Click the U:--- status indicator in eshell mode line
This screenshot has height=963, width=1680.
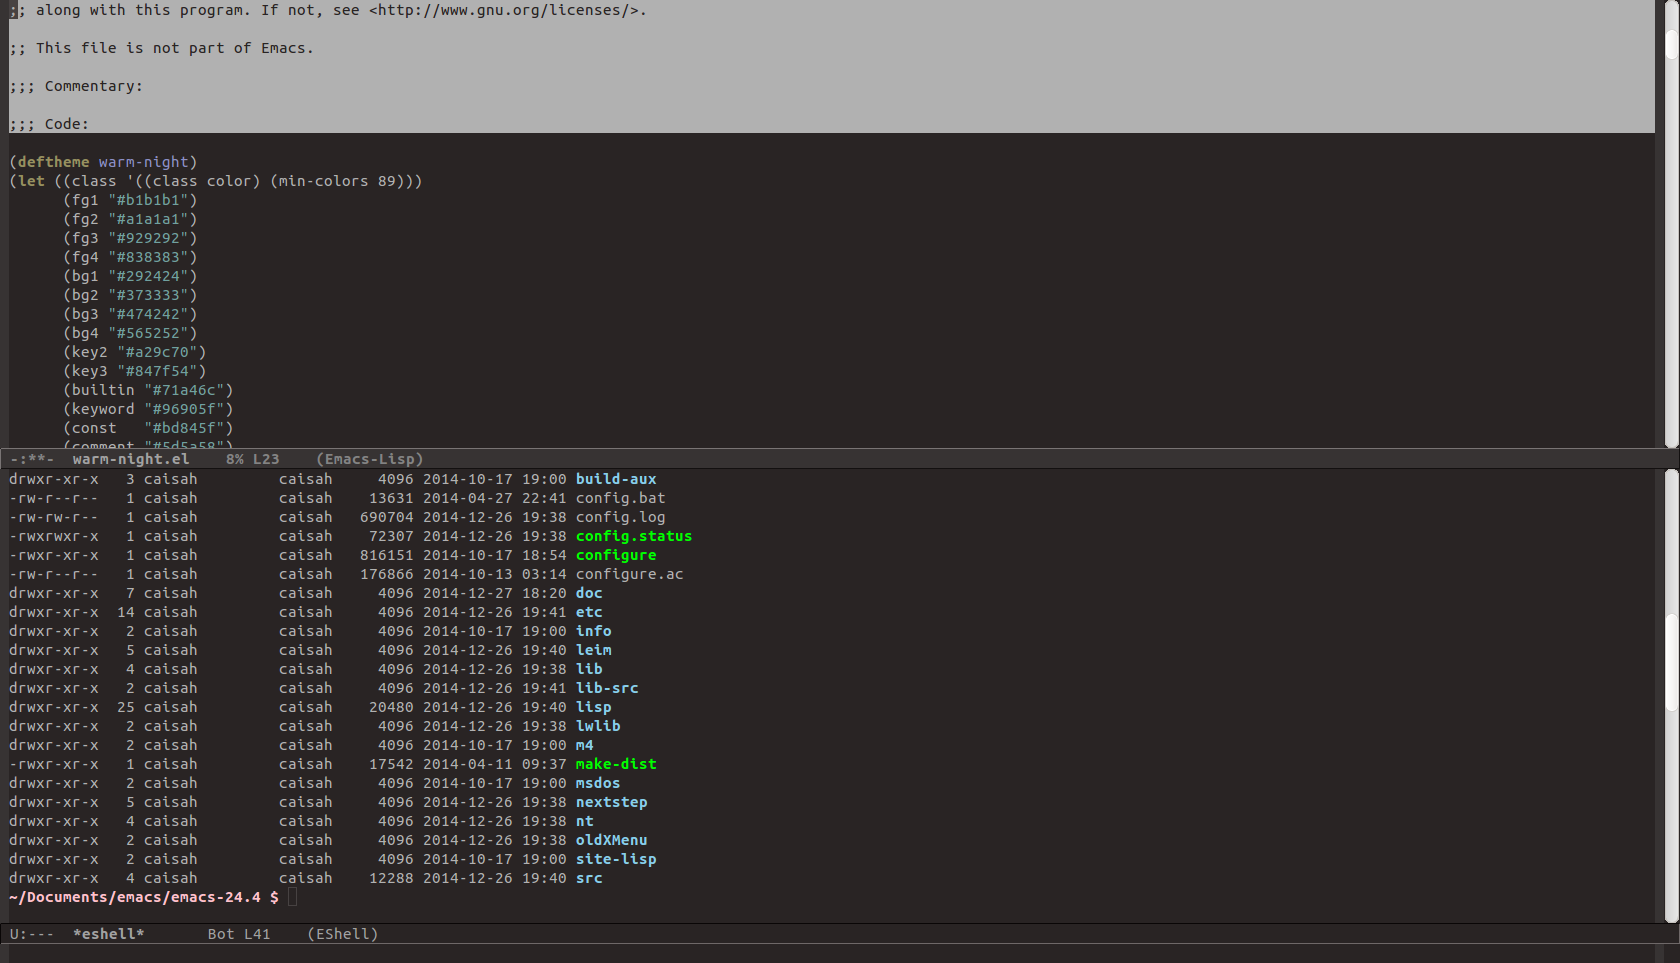click(31, 934)
